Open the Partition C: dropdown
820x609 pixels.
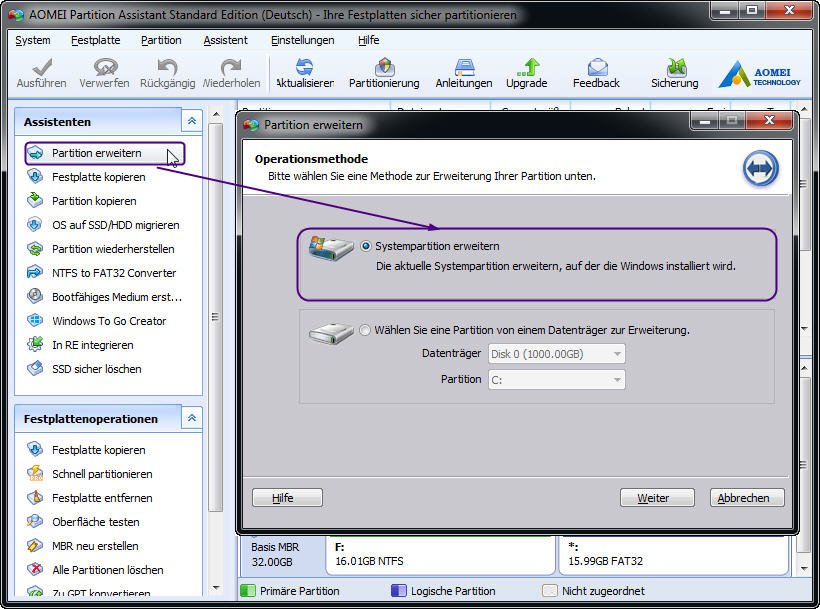pyautogui.click(x=556, y=380)
